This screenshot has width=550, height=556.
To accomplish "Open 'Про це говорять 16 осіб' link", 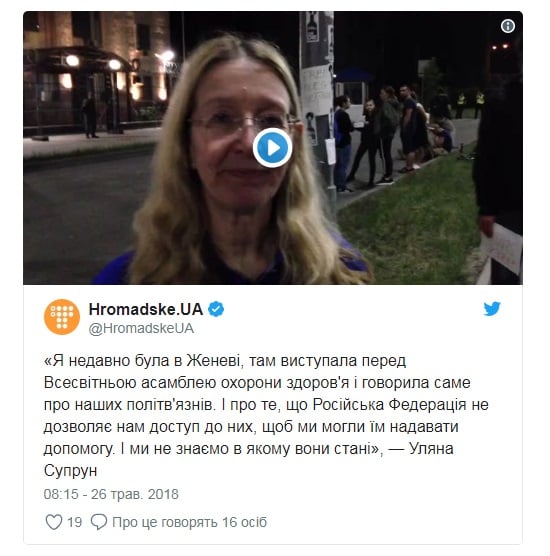I will coord(189,522).
